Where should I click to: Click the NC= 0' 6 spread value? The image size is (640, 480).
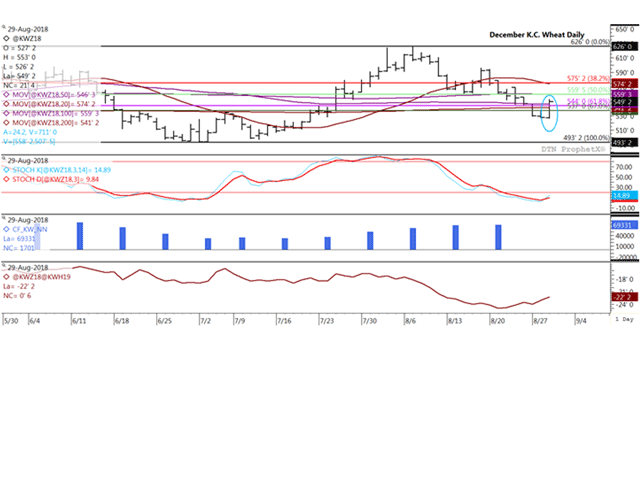17,296
